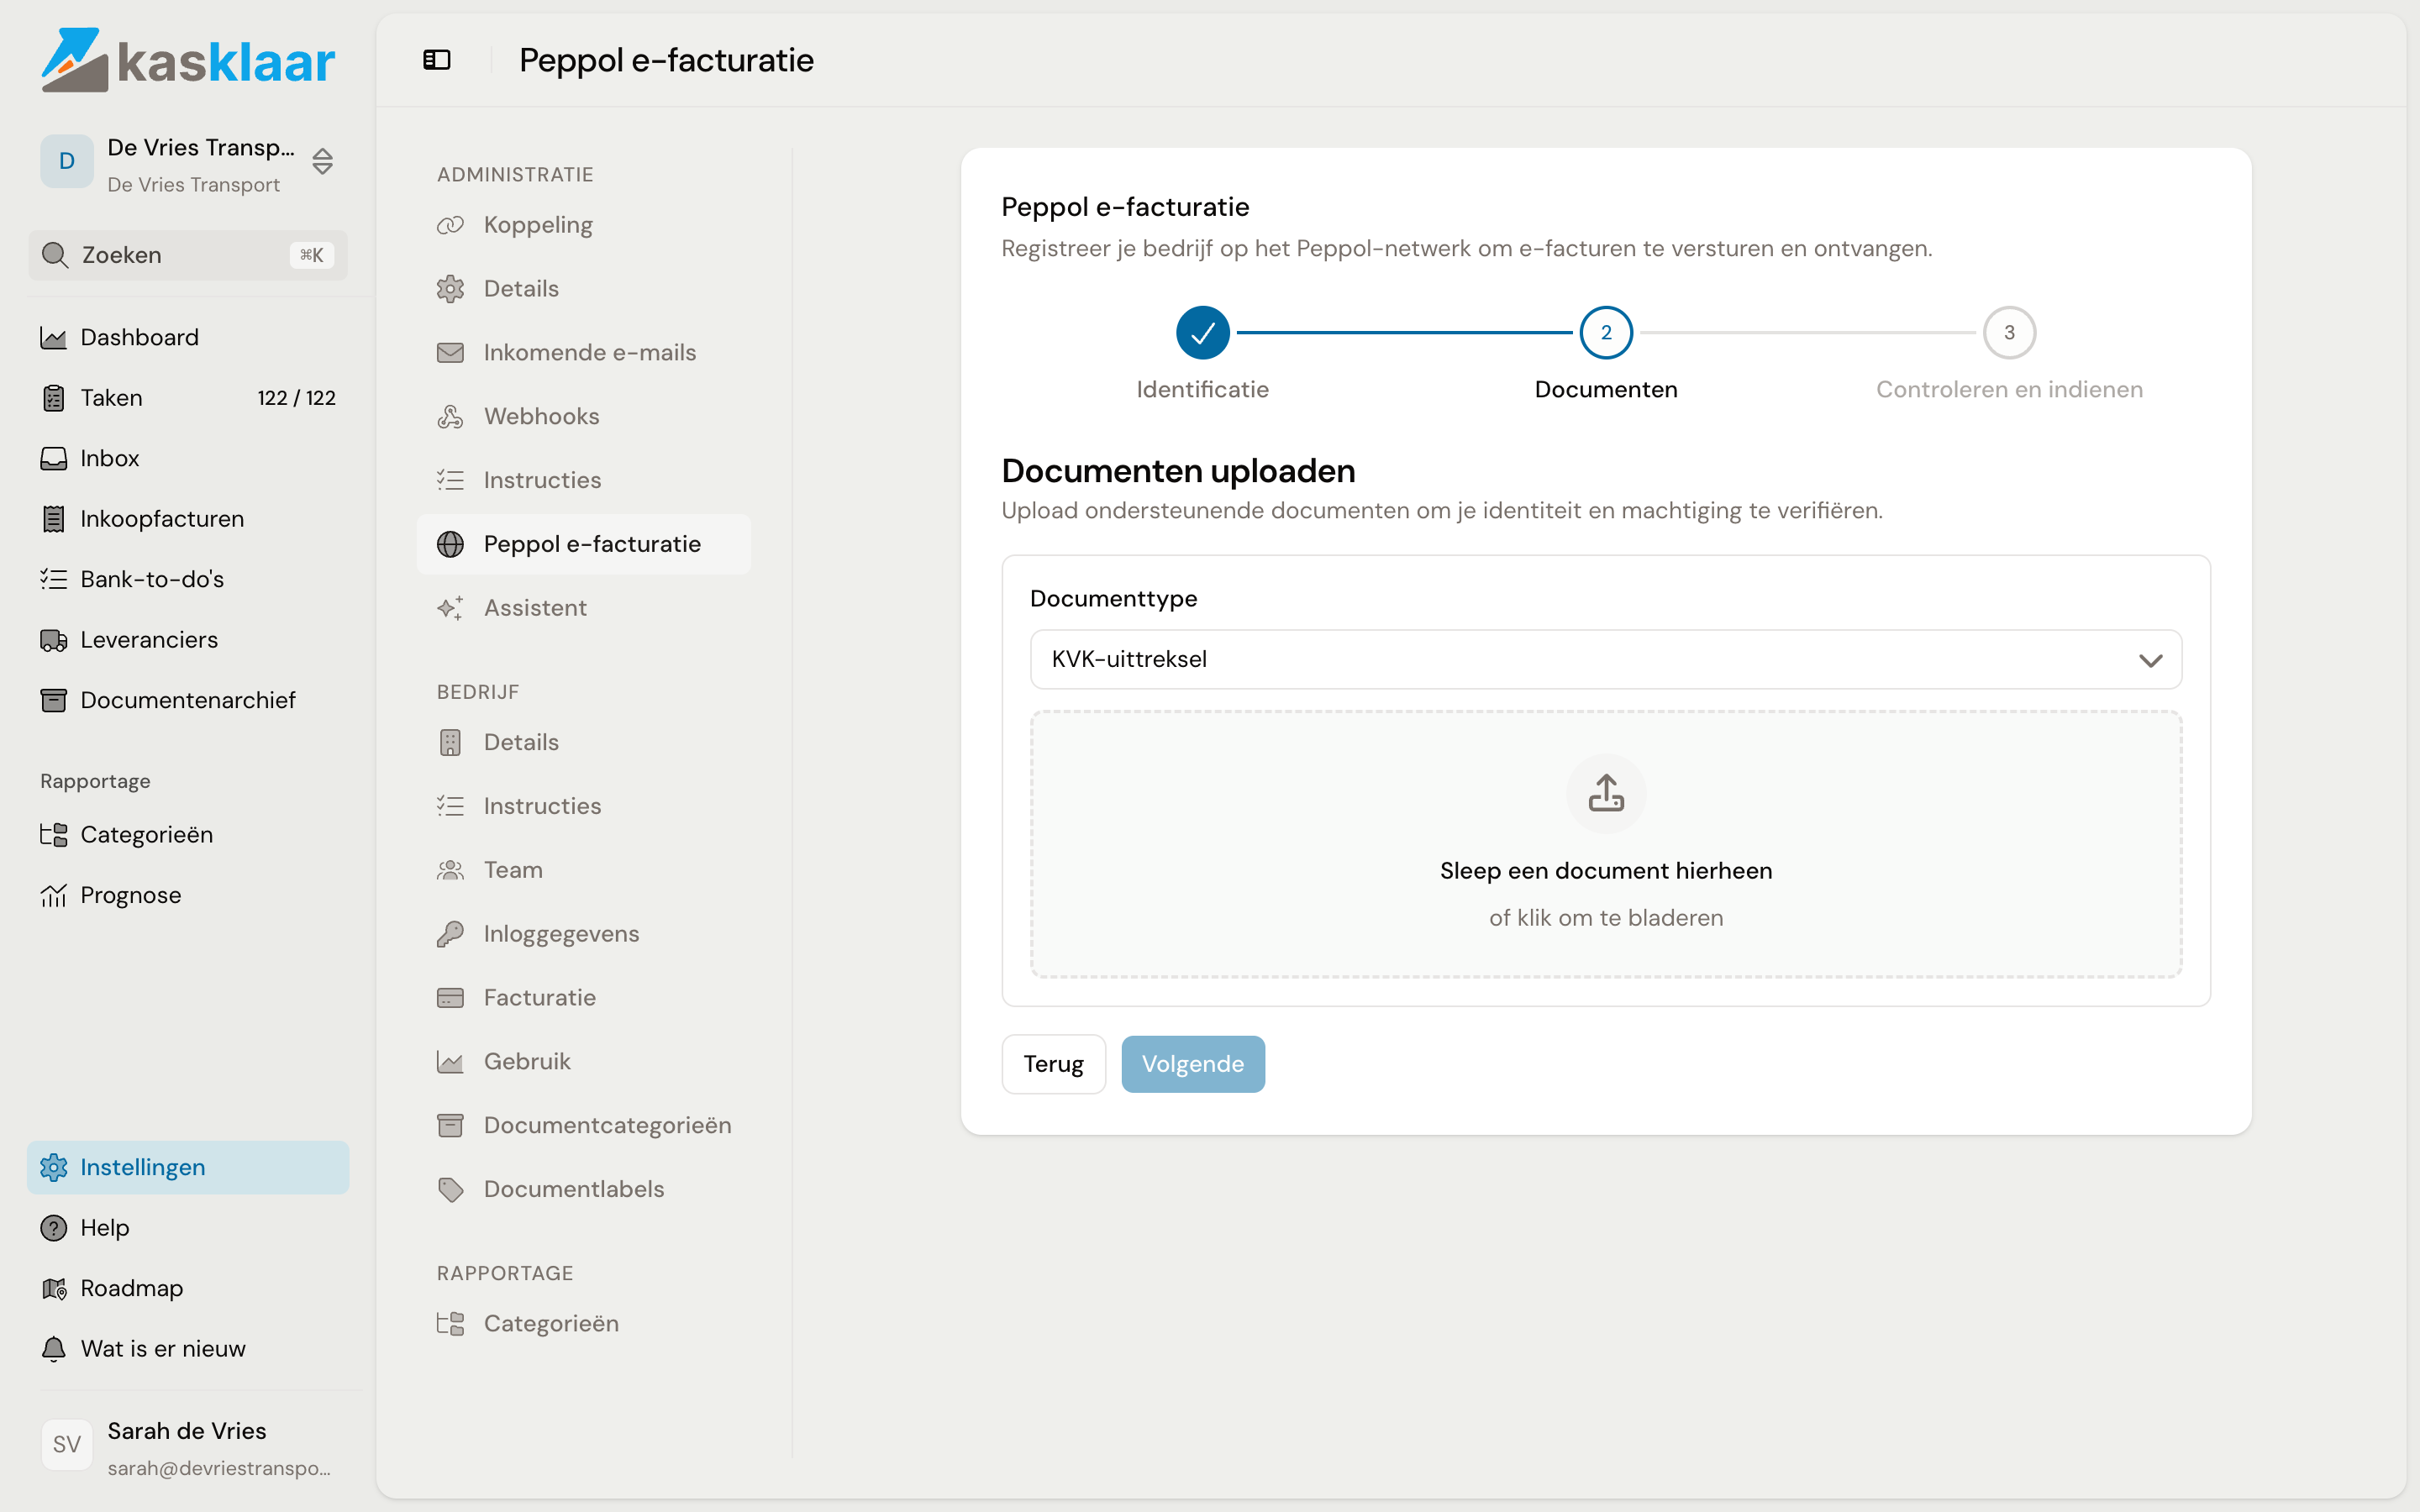This screenshot has width=2420, height=1512.
Task: Click the Wat is er nieuw bell
Action: pyautogui.click(x=54, y=1349)
